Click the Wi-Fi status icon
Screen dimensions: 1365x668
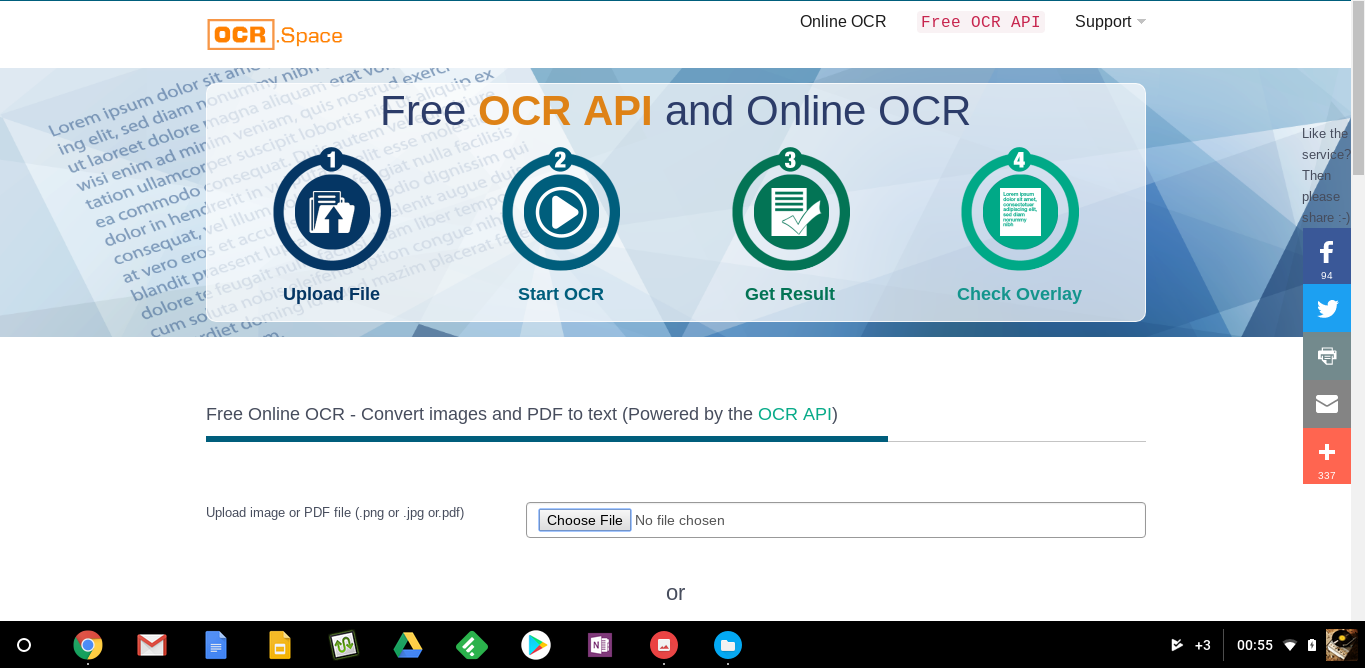click(x=1290, y=645)
